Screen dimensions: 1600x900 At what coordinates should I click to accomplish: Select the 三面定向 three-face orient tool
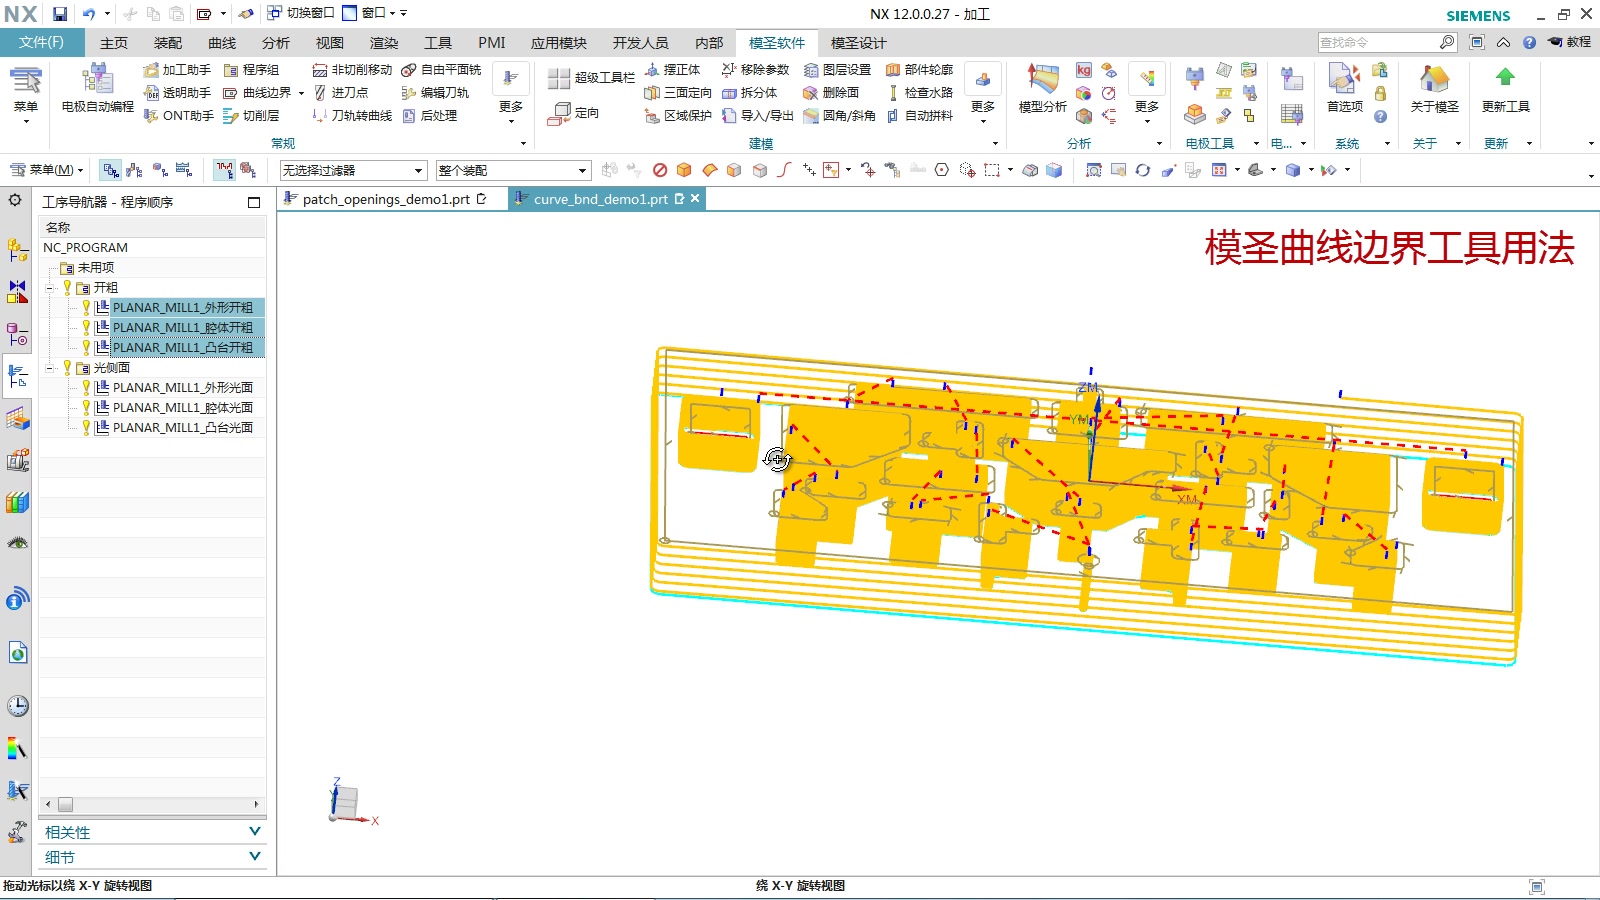point(678,93)
